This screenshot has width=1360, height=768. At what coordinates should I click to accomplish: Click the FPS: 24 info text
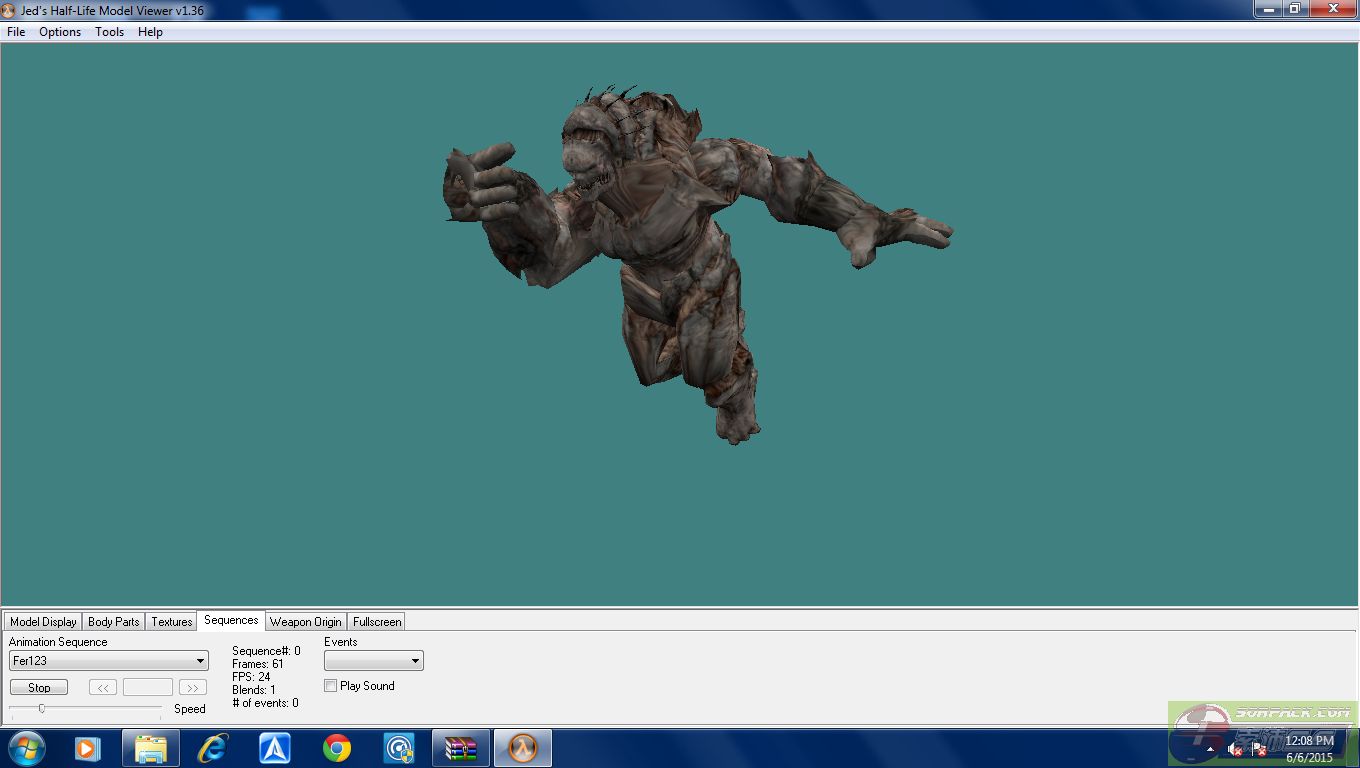(x=251, y=677)
